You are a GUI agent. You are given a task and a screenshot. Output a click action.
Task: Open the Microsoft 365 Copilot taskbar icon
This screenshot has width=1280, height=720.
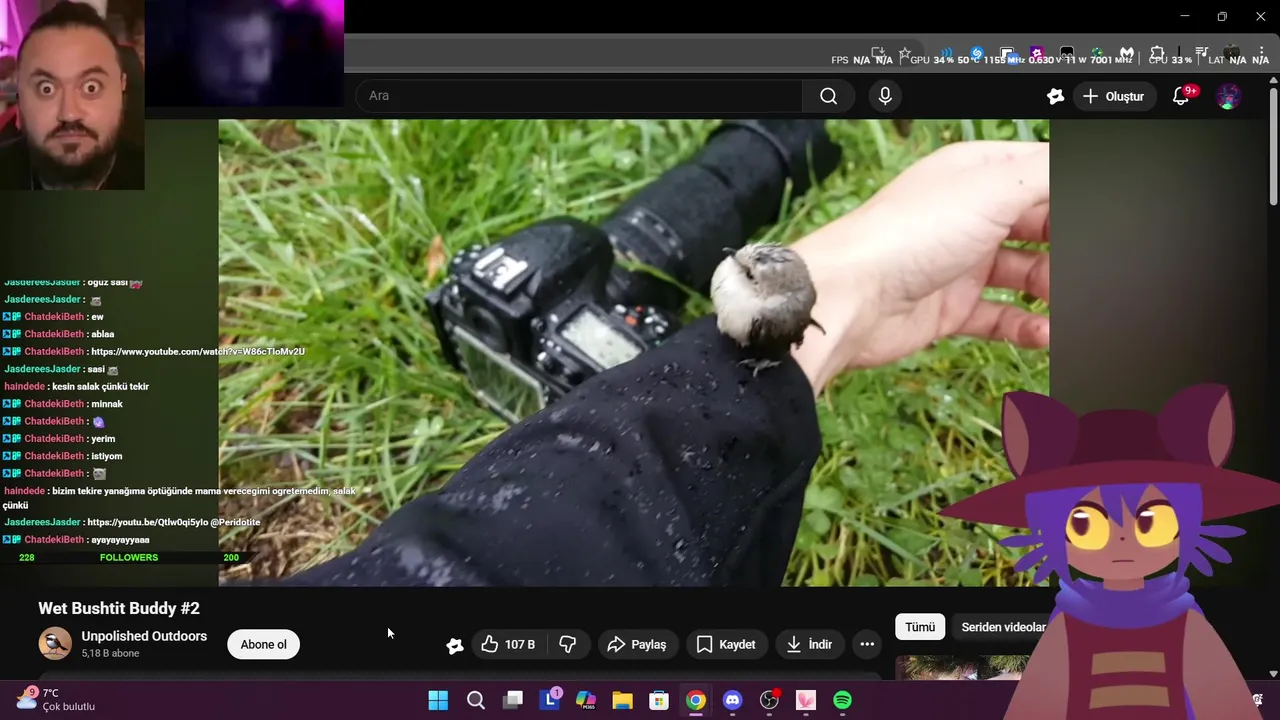[x=586, y=700]
